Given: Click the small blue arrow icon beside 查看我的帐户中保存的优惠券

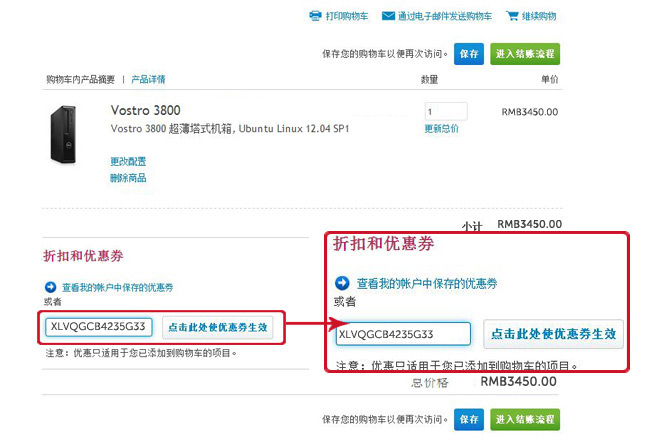Looking at the screenshot, I should coord(51,287).
